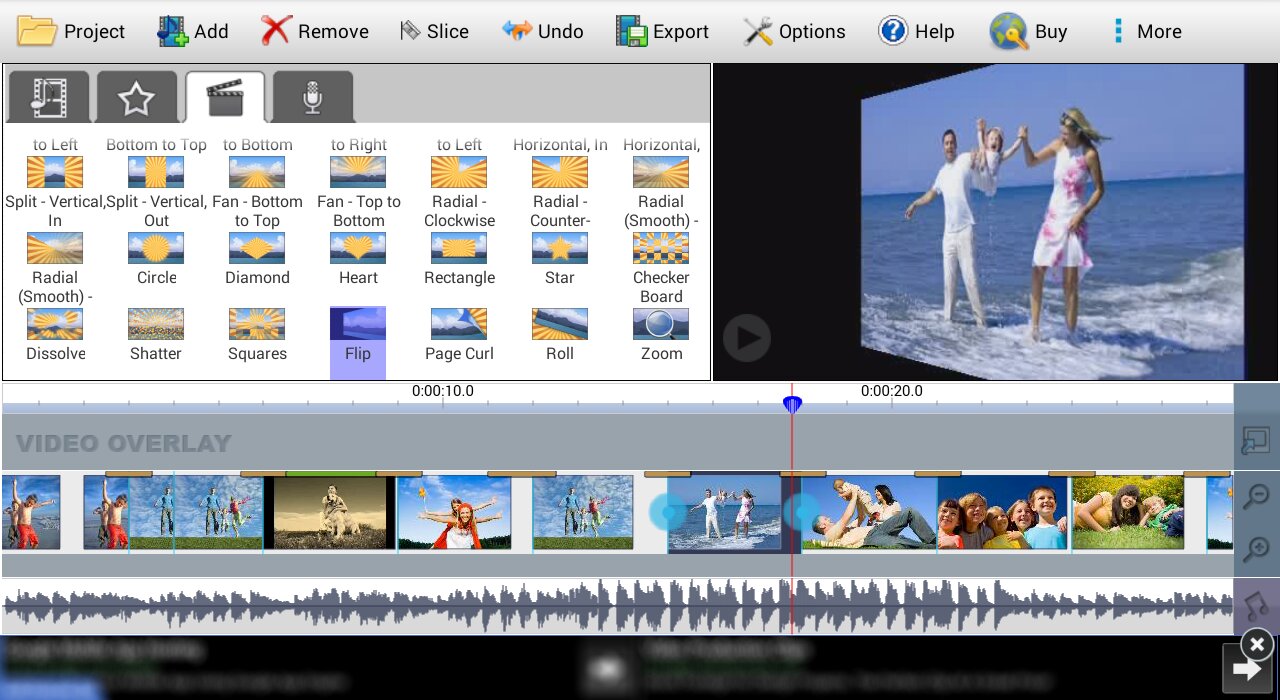
Task: Open the favorites star tab
Action: click(x=136, y=97)
